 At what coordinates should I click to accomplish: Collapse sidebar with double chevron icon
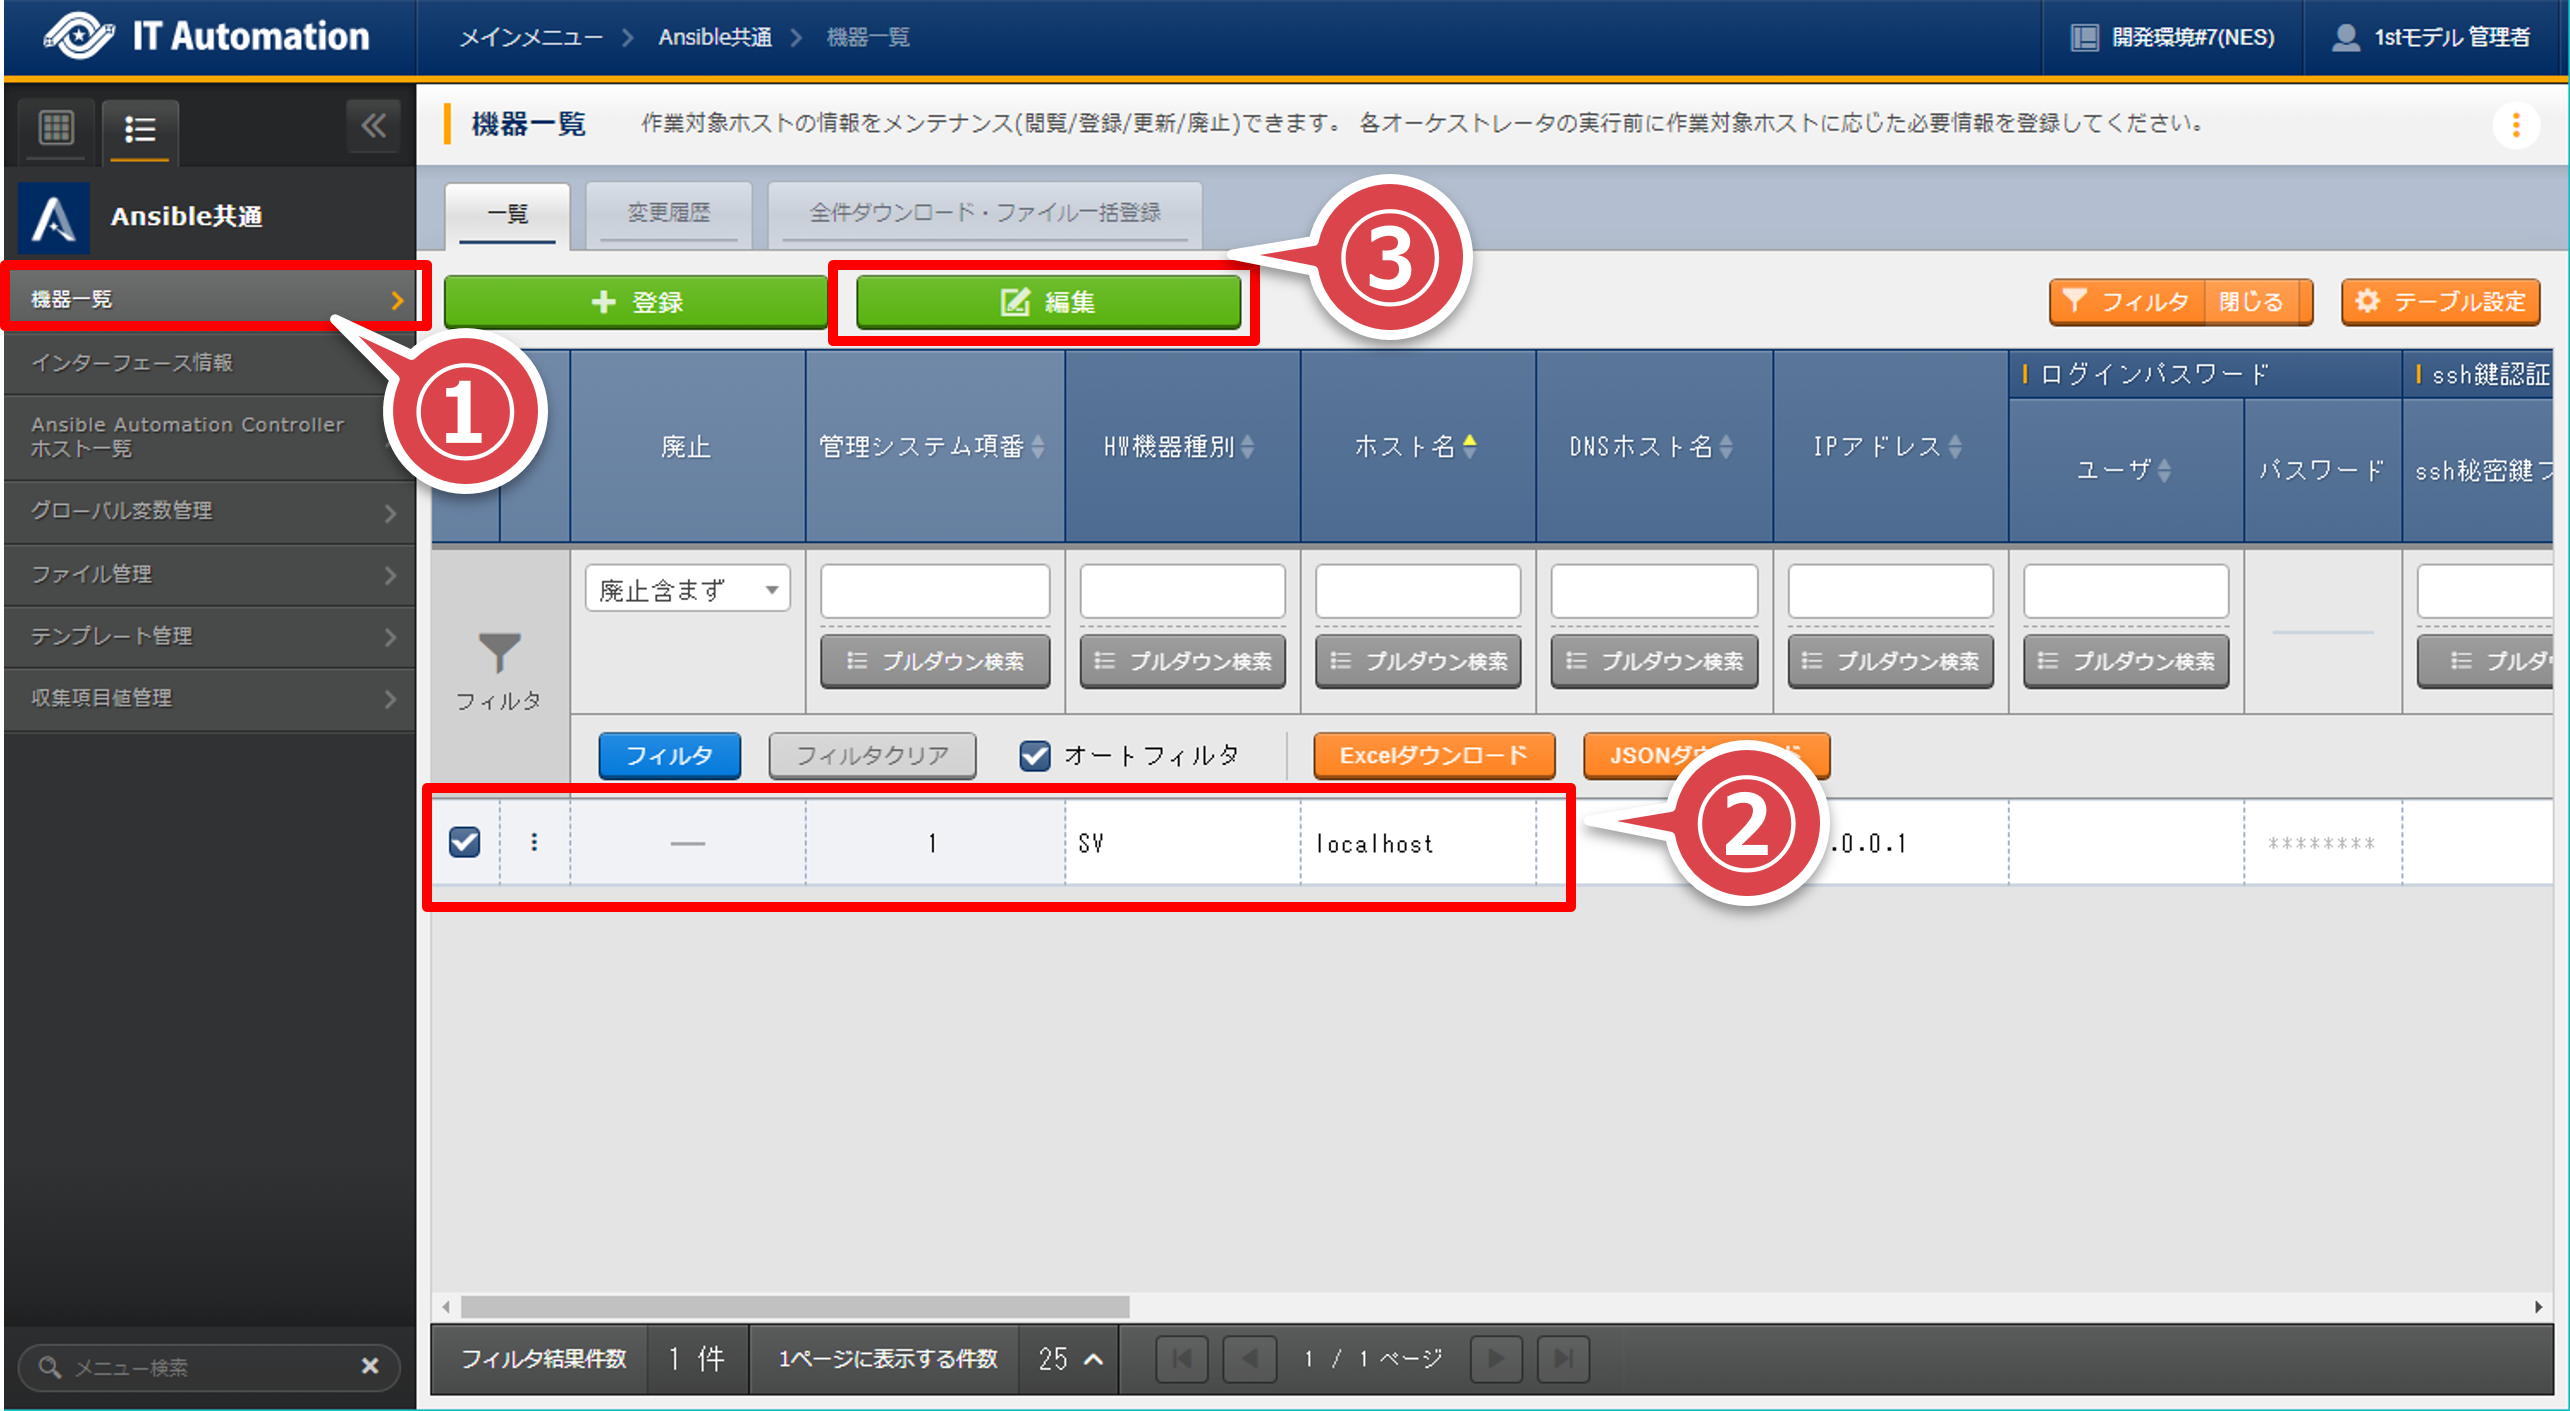point(374,126)
